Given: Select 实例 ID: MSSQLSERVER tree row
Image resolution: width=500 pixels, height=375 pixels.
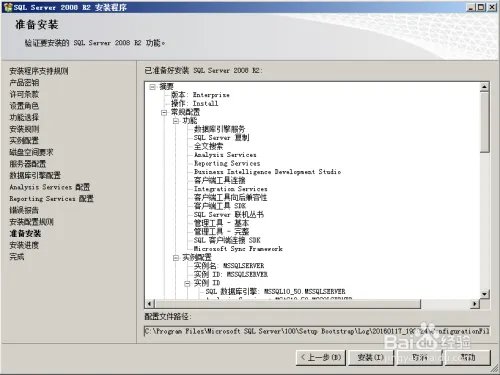Looking at the screenshot, I should pyautogui.click(x=231, y=275).
